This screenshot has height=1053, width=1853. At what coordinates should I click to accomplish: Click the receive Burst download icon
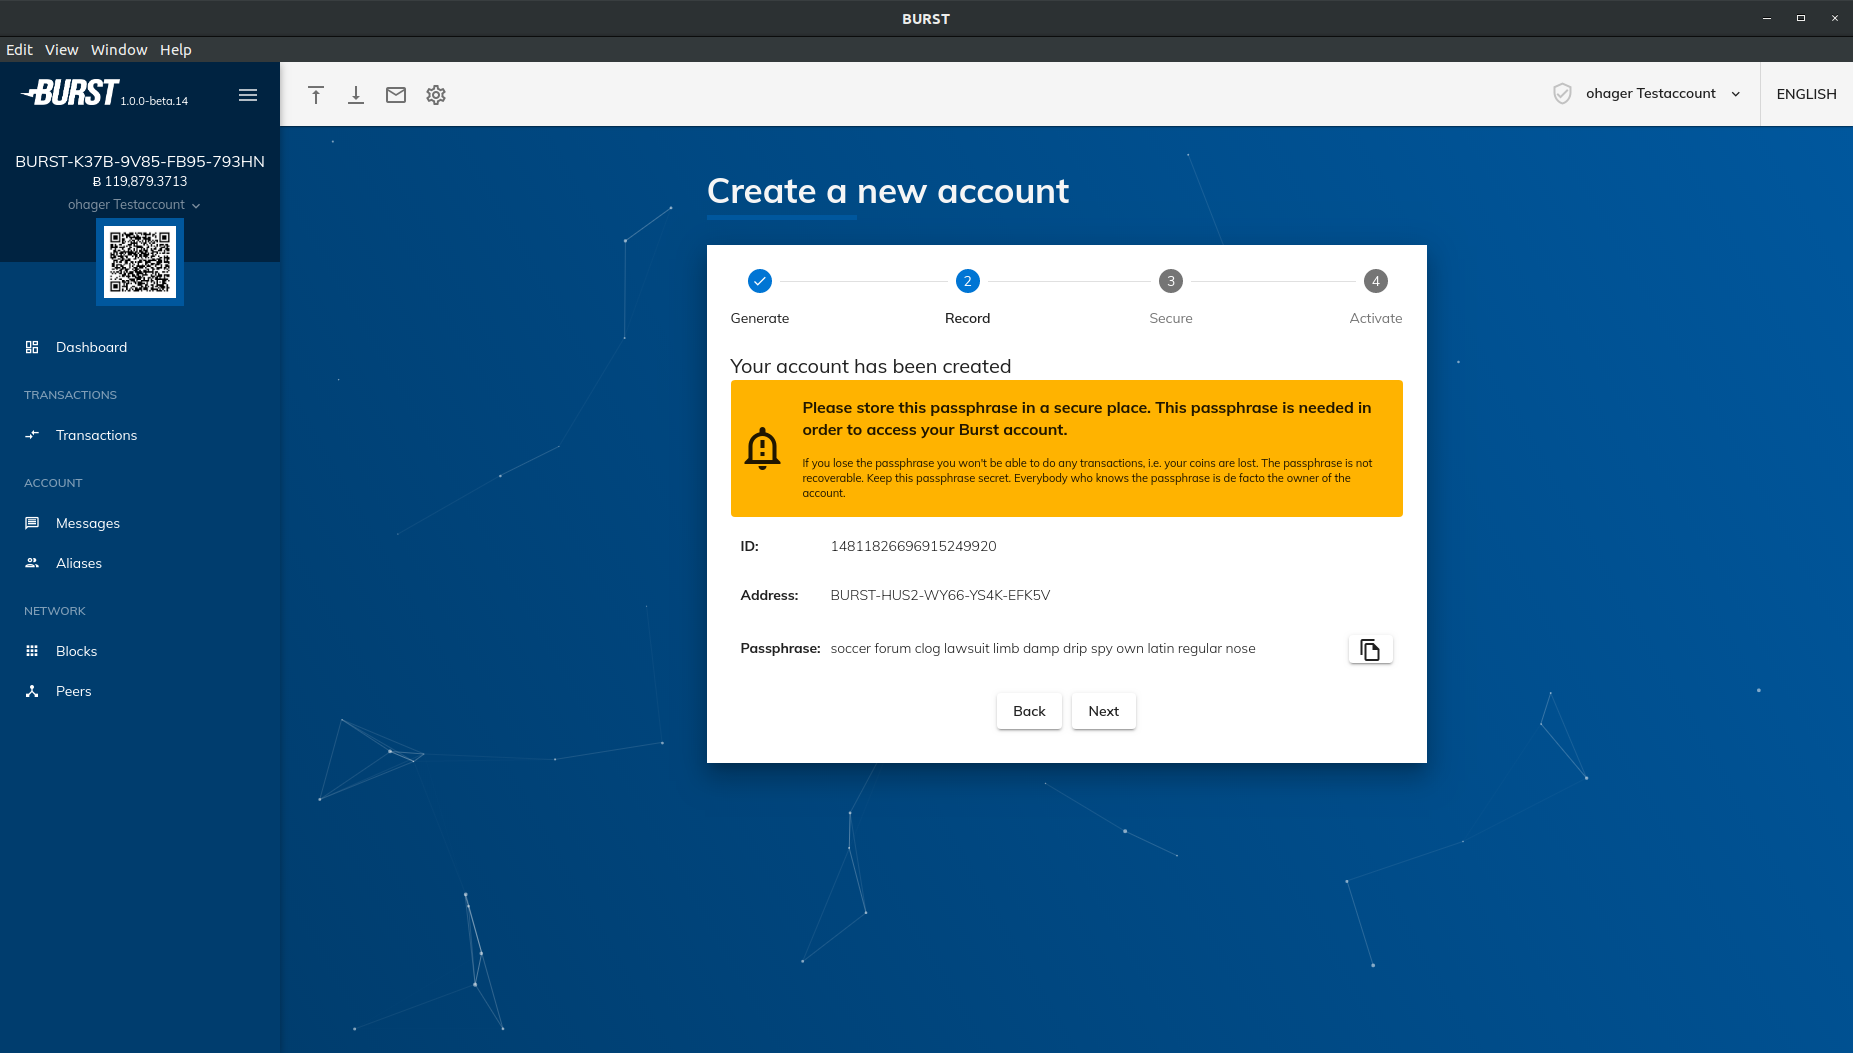point(356,95)
